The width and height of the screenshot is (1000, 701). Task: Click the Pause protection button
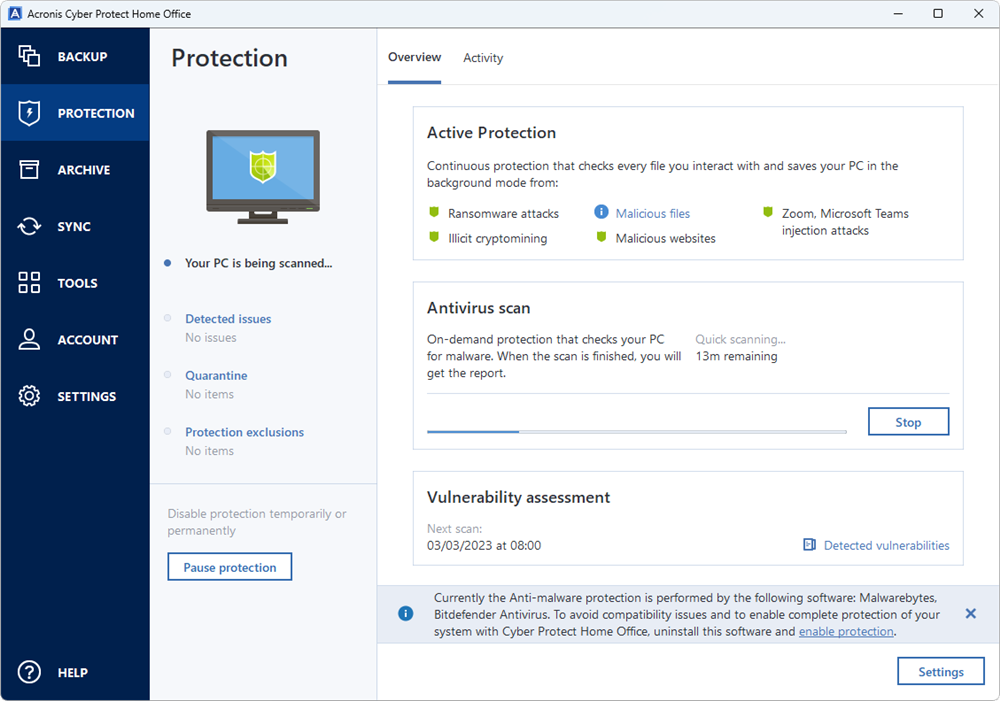tap(230, 567)
